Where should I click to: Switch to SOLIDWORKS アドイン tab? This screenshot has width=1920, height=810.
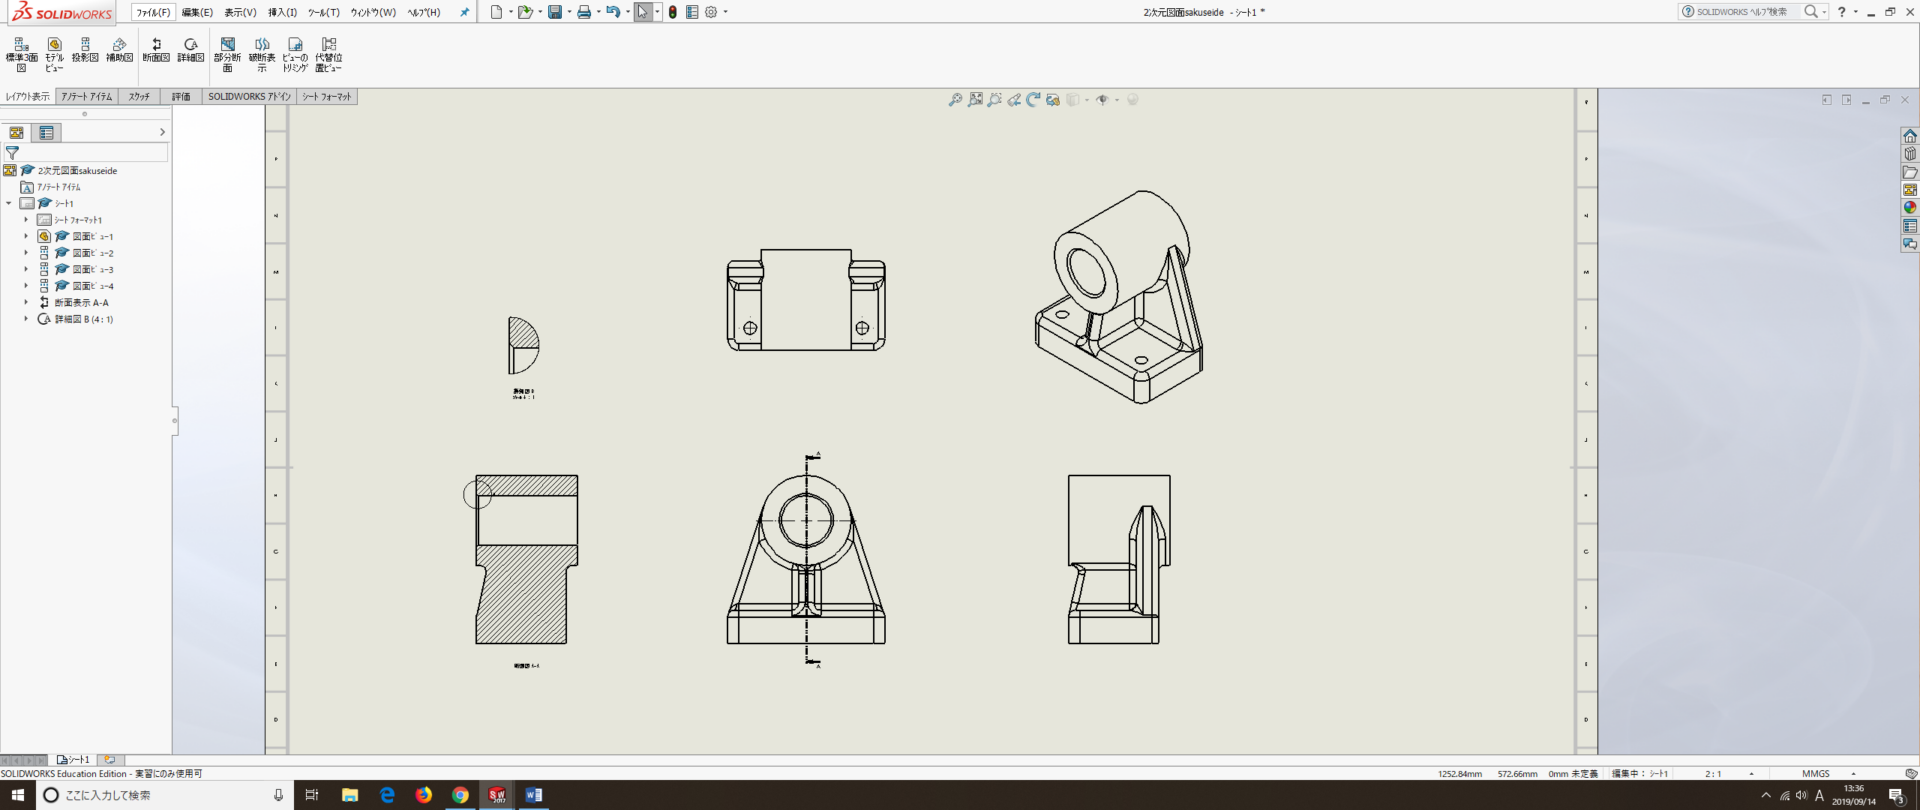pos(249,97)
